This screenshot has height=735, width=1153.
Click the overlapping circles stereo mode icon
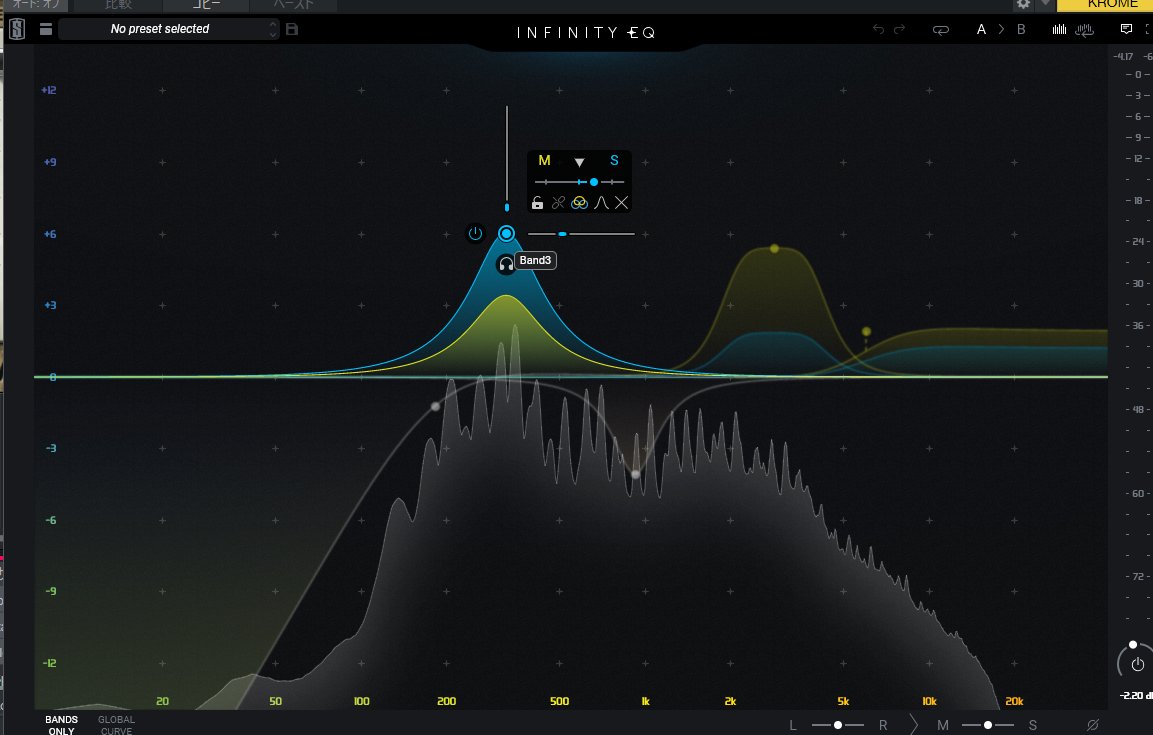tap(579, 203)
